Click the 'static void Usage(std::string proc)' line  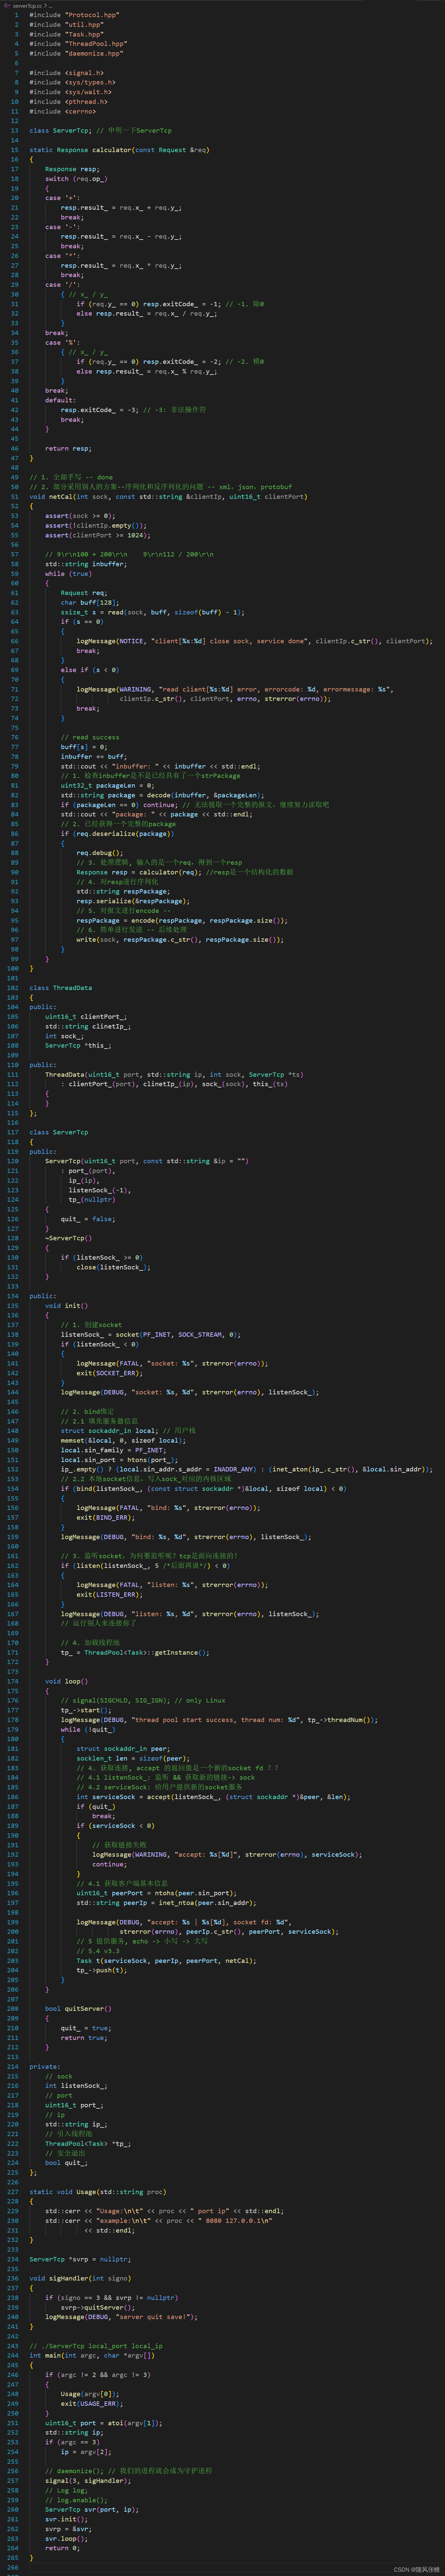(x=98, y=2192)
